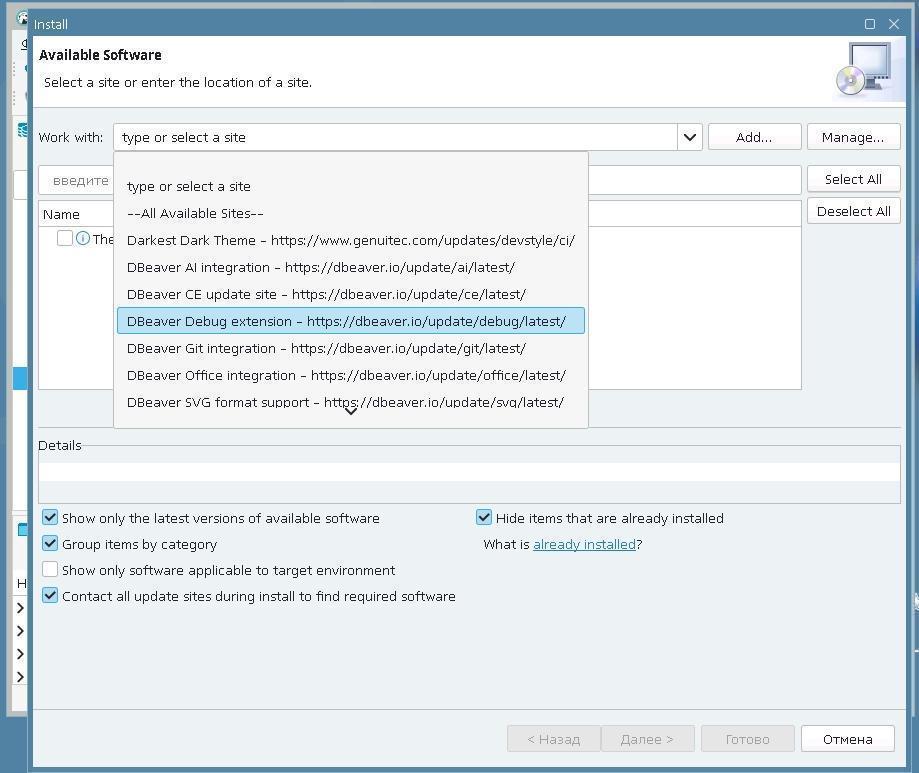Viewport: 919px width, 773px height.
Task: Enable Show only software applicable to target
Action: click(x=50, y=570)
